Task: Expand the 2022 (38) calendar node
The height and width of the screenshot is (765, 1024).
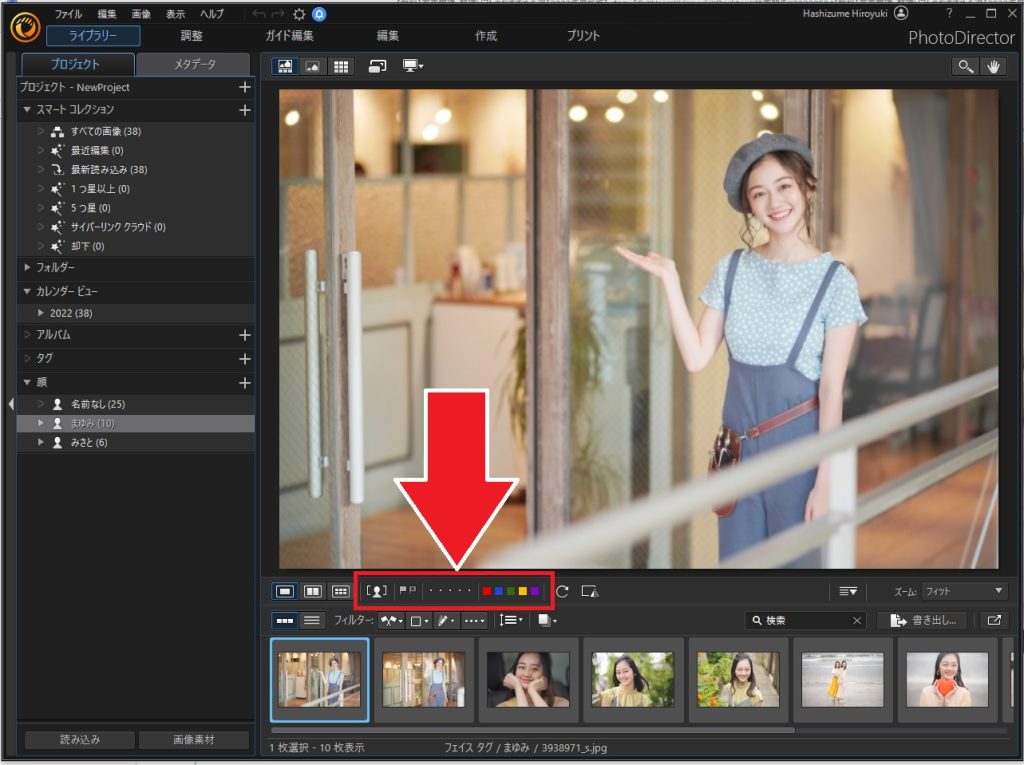Action: [41, 313]
